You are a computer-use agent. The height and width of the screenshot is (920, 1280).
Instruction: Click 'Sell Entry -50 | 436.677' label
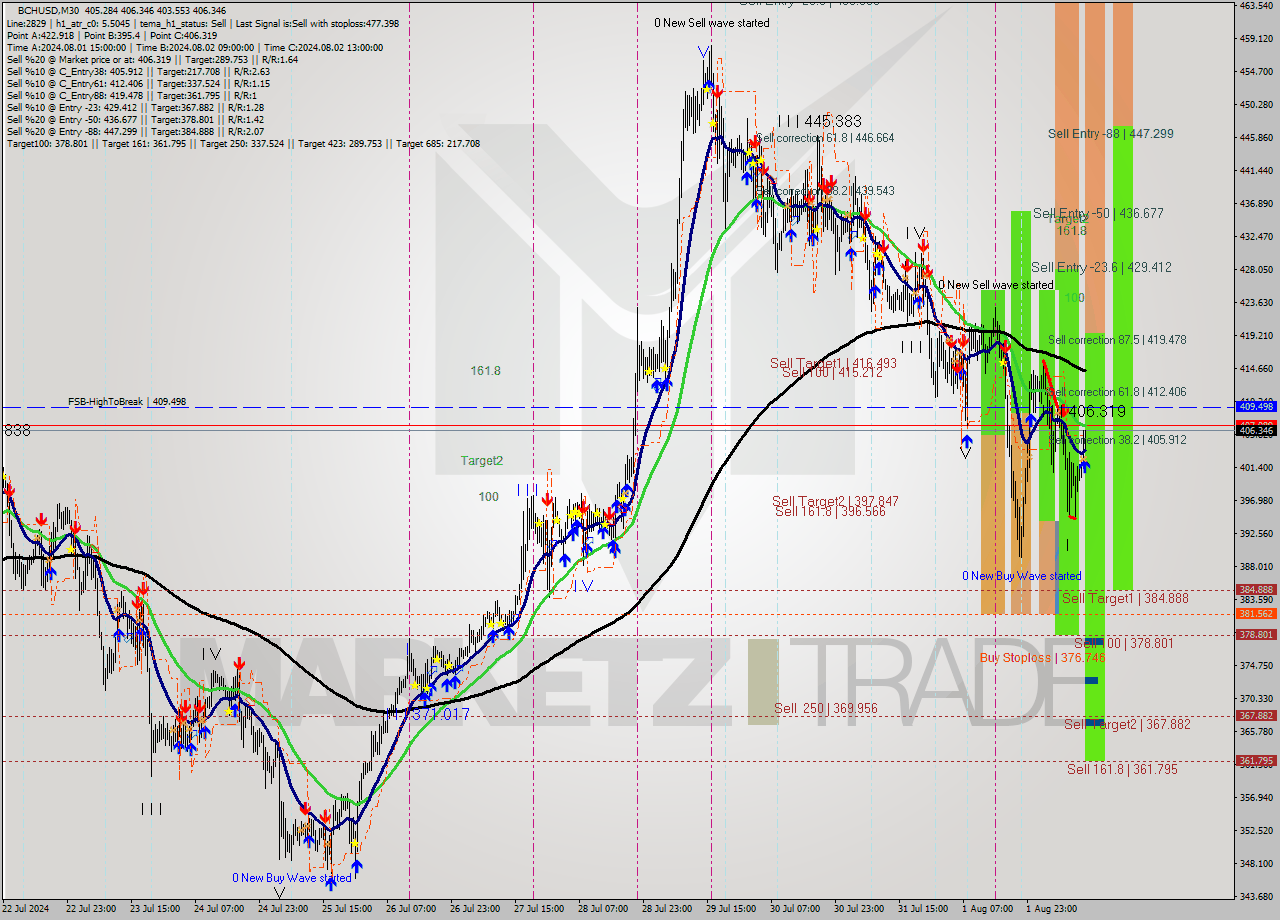(x=1098, y=214)
